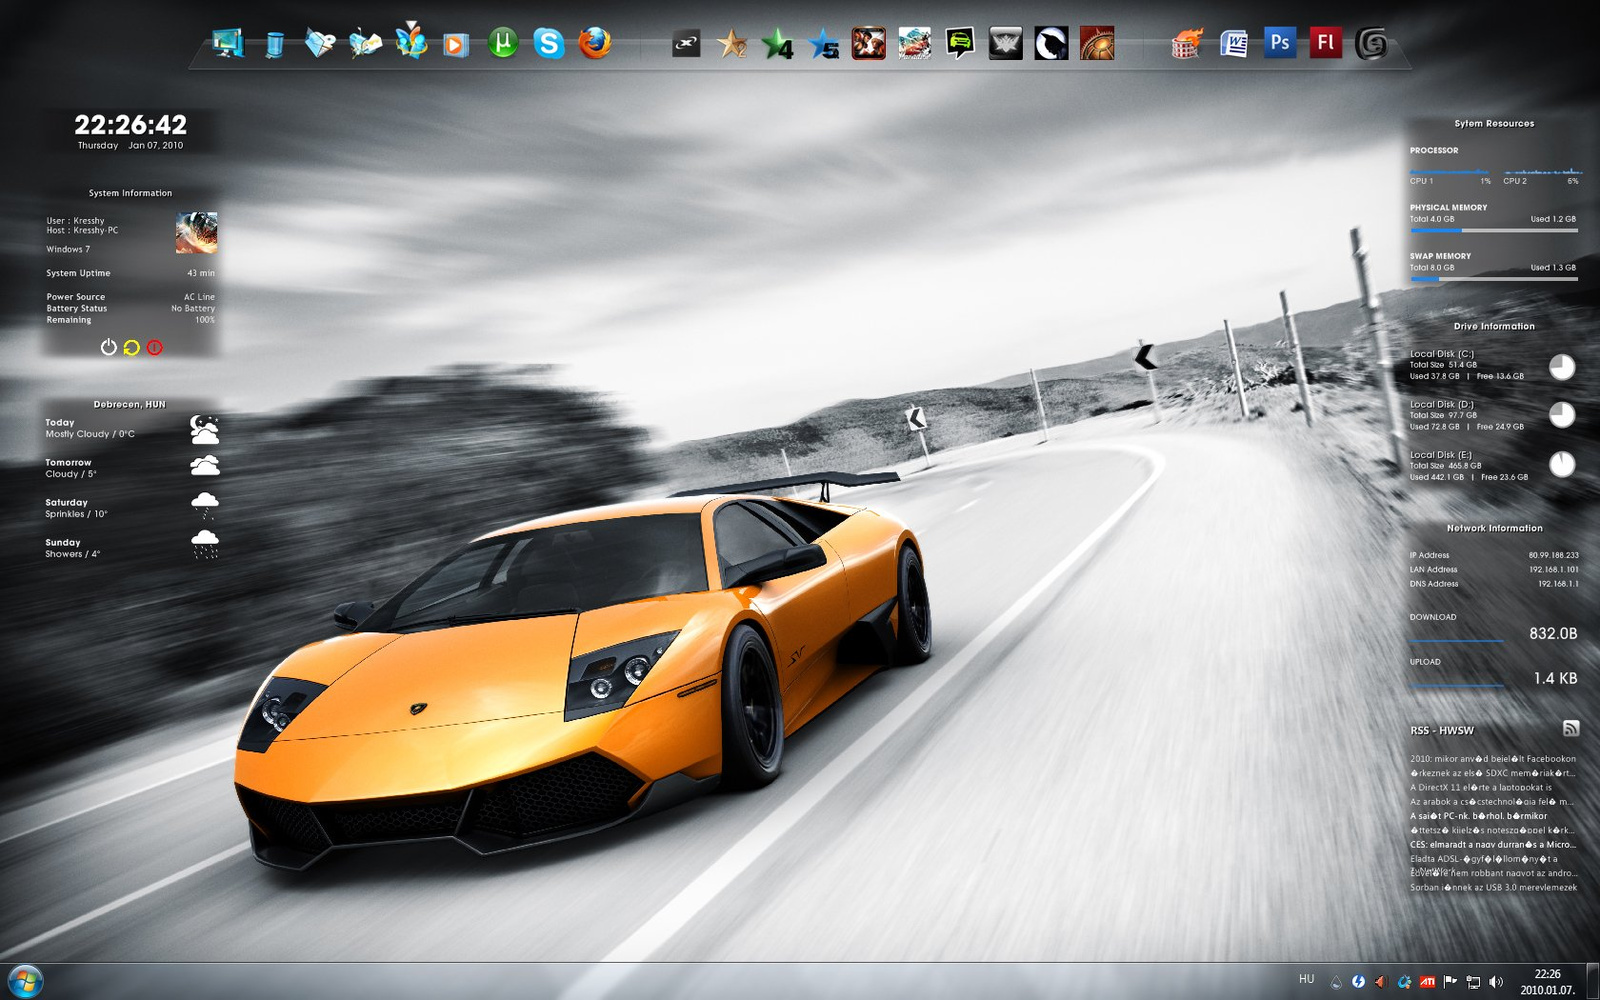1600x1000 pixels.
Task: Open RSS headline starting with CES
Action: (x=1493, y=844)
